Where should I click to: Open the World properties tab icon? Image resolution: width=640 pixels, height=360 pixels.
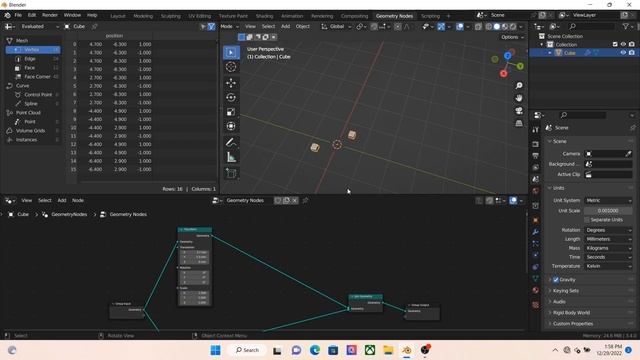pyautogui.click(x=536, y=191)
